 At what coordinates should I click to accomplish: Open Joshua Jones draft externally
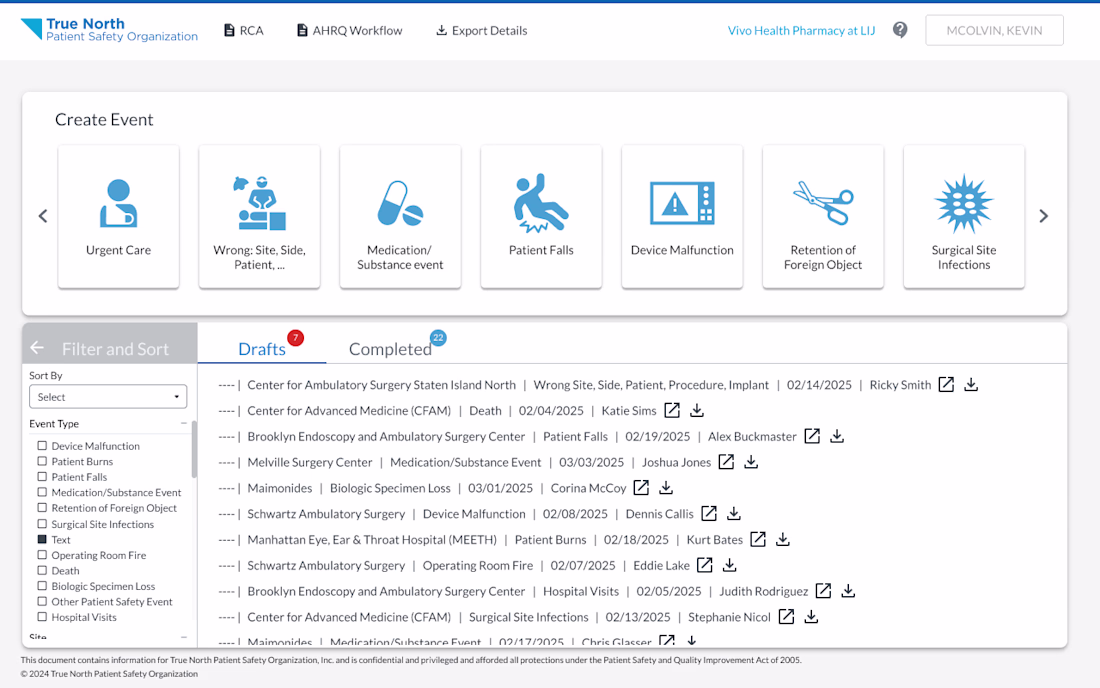pyautogui.click(x=727, y=462)
